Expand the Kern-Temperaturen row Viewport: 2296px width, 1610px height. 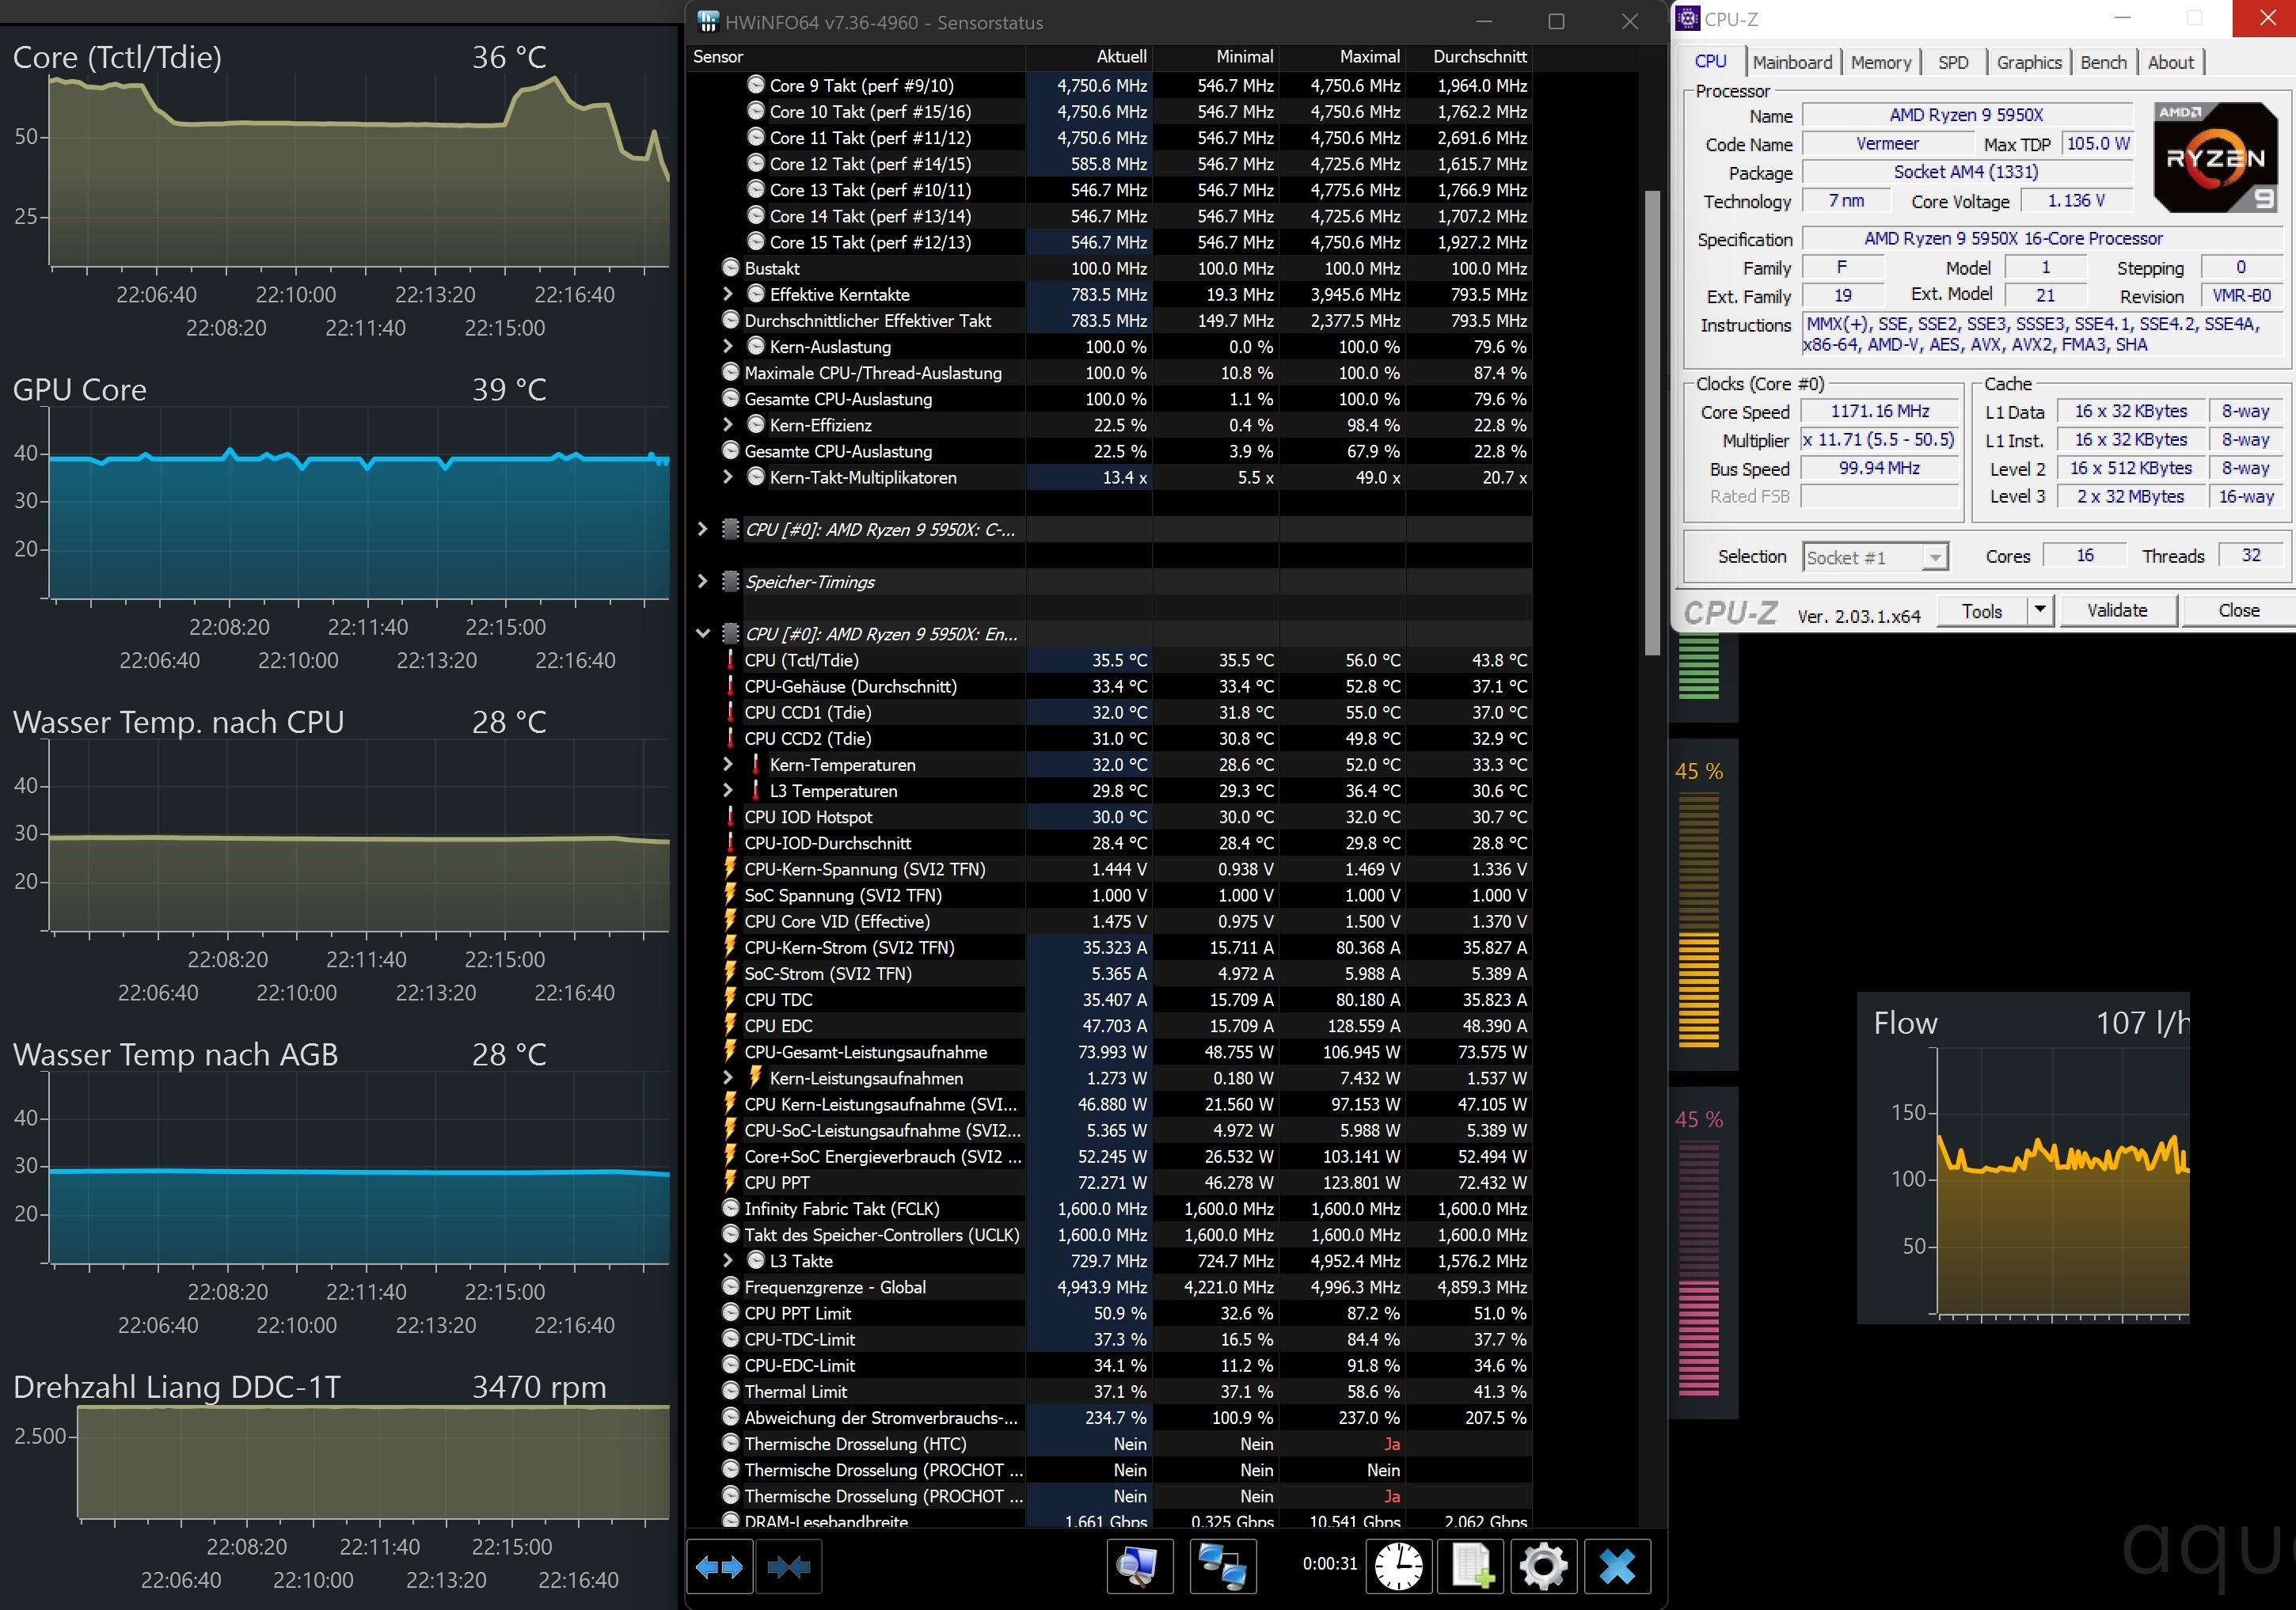pyautogui.click(x=728, y=764)
